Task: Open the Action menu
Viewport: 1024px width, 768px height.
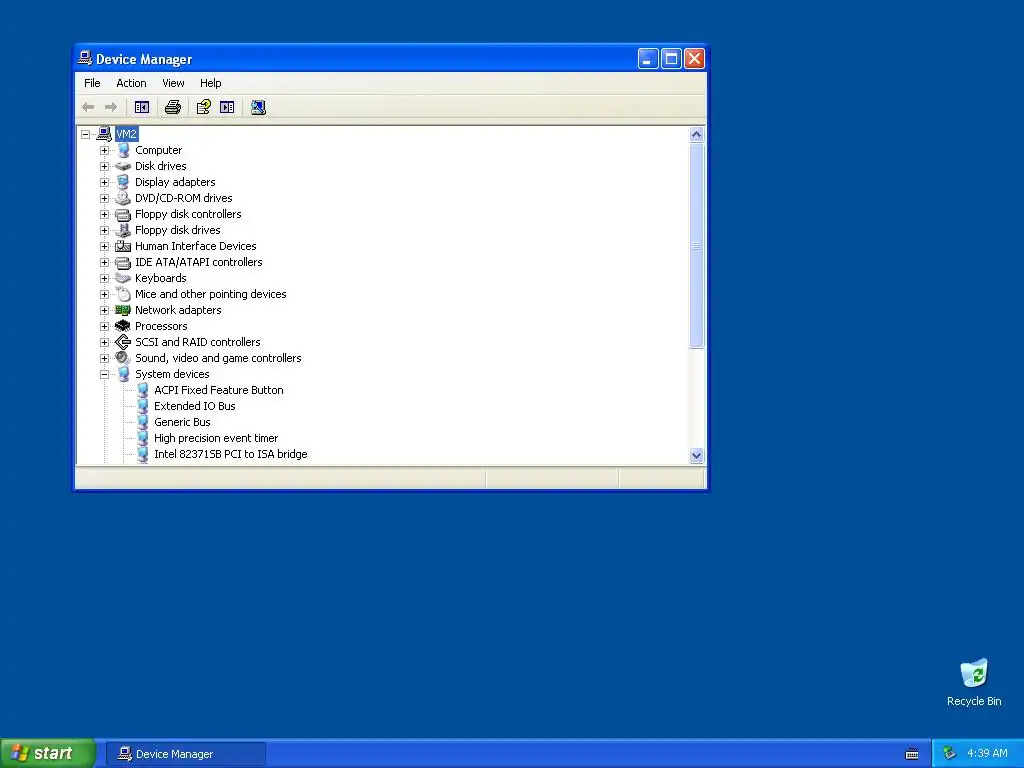Action: click(131, 83)
